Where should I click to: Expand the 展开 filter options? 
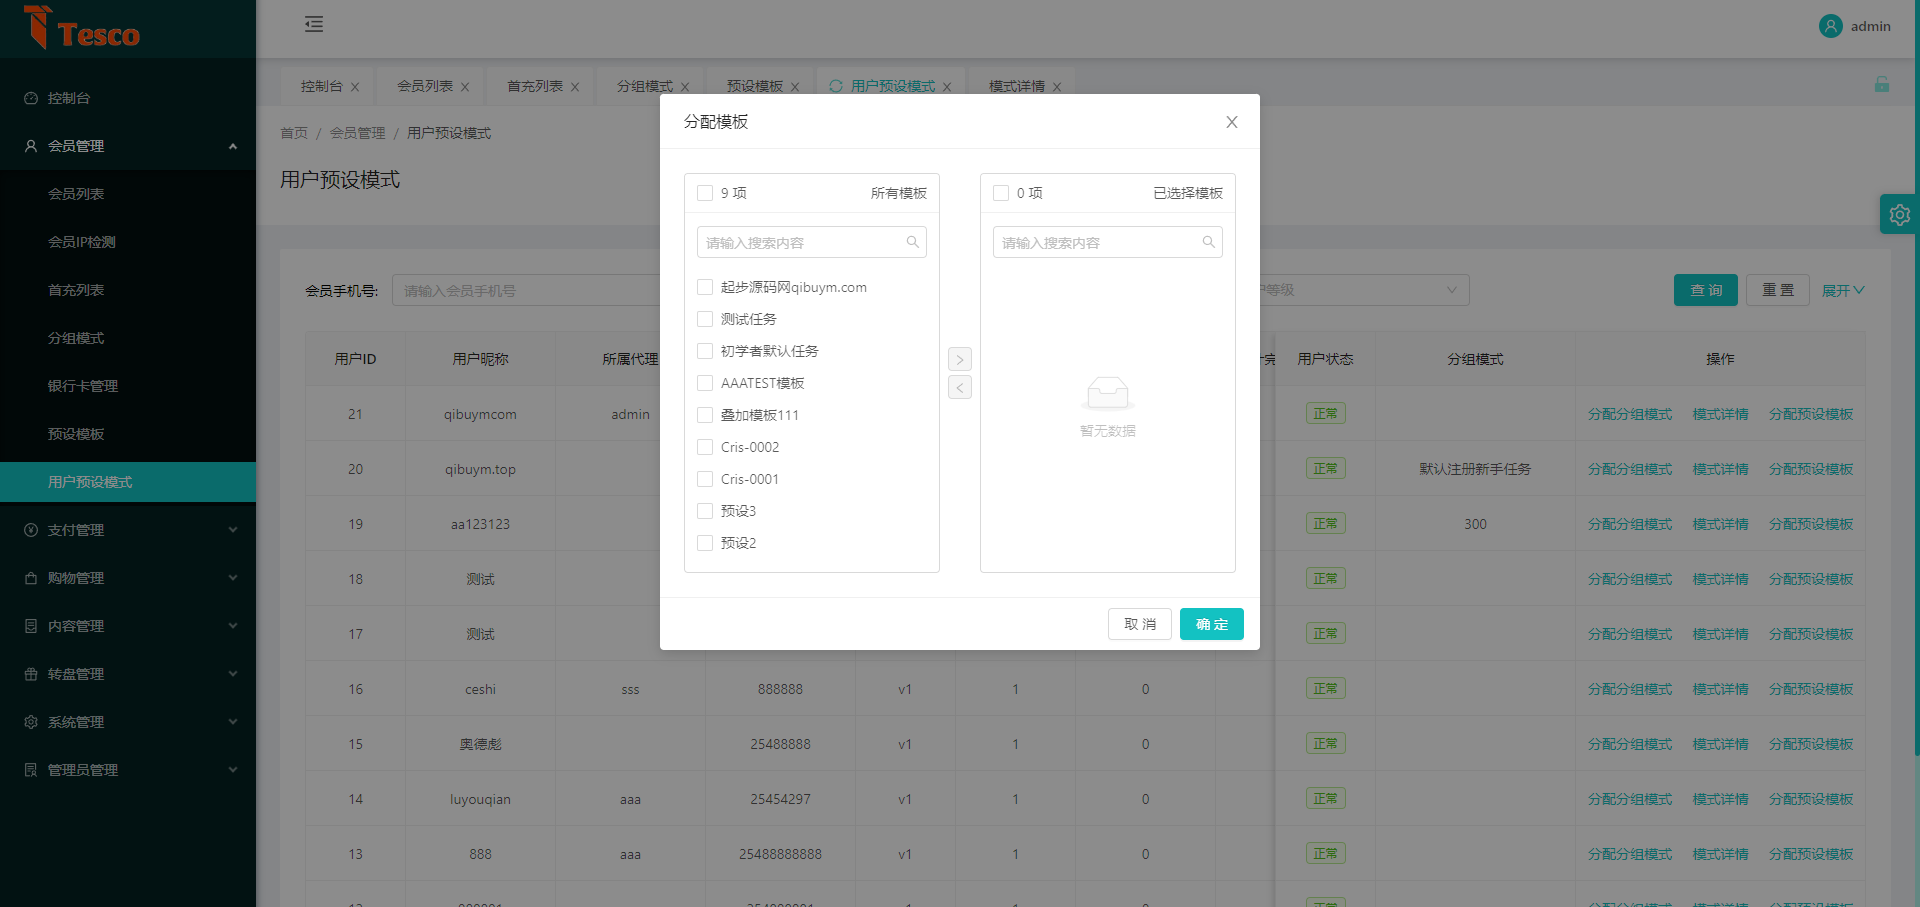tap(1842, 291)
